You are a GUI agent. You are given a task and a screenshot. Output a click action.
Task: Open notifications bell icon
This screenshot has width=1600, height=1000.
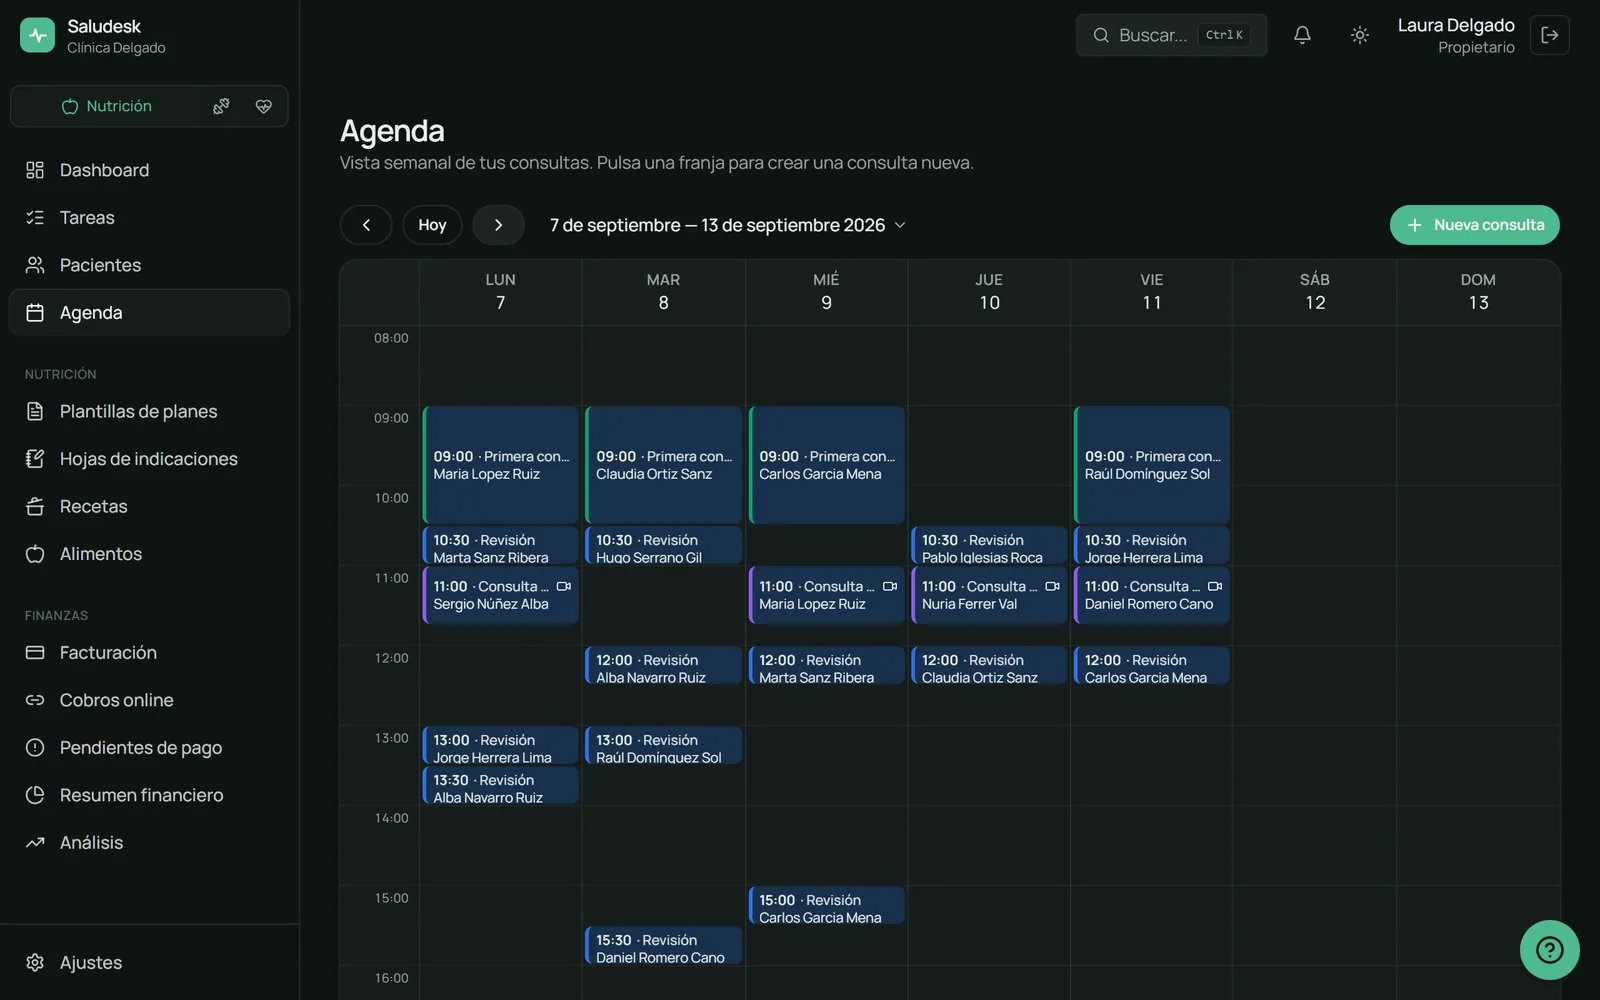(1302, 35)
